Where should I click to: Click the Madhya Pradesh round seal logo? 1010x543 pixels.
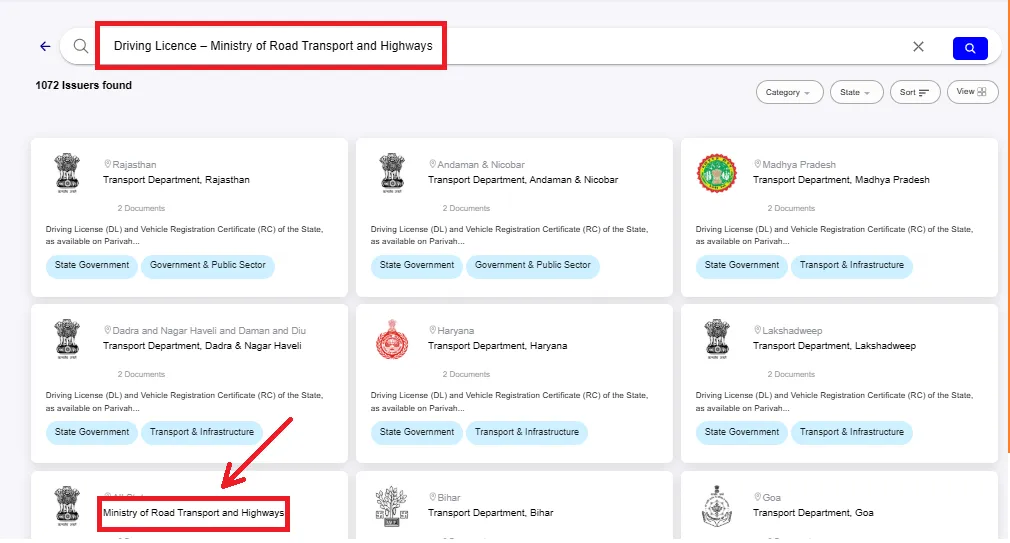point(717,173)
